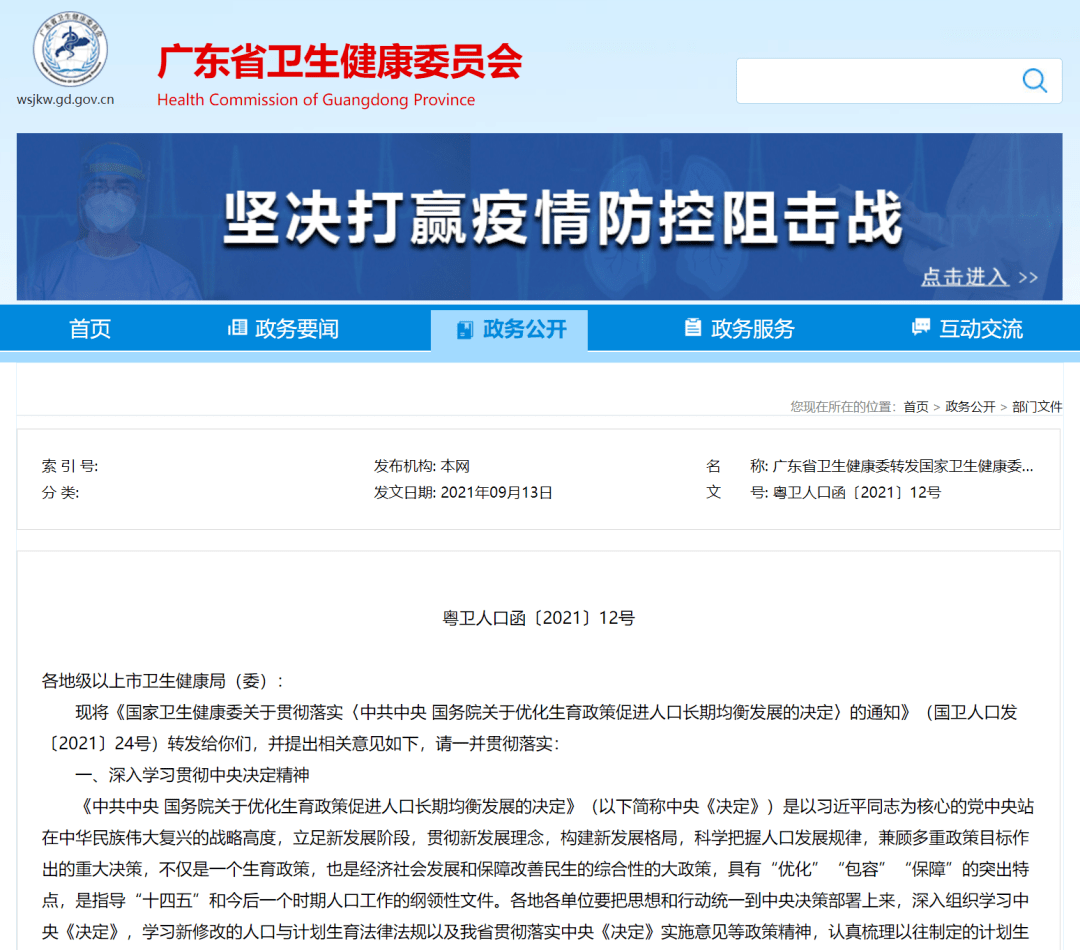Click the line starting 出的重大决策
This screenshot has height=950, width=1080.
pyautogui.click(x=535, y=869)
